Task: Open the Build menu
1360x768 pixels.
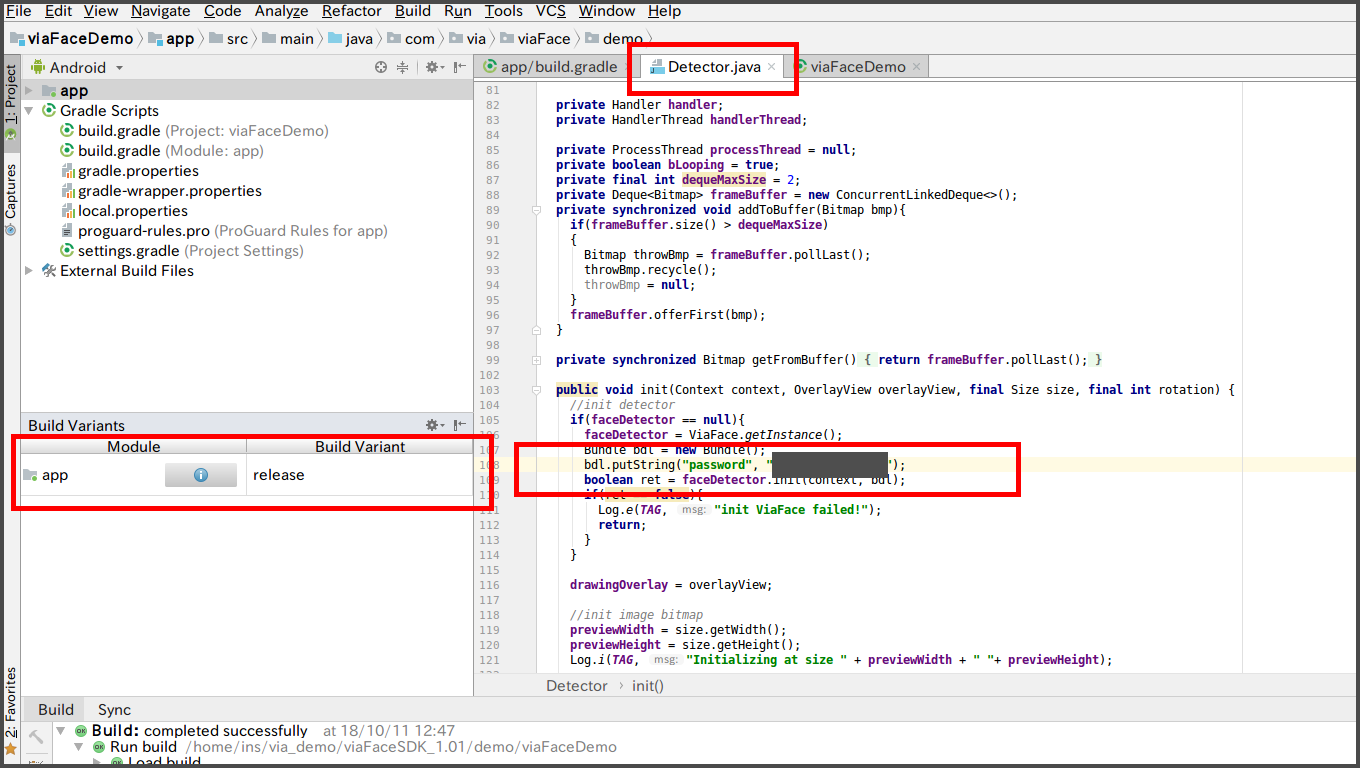Action: tap(413, 11)
